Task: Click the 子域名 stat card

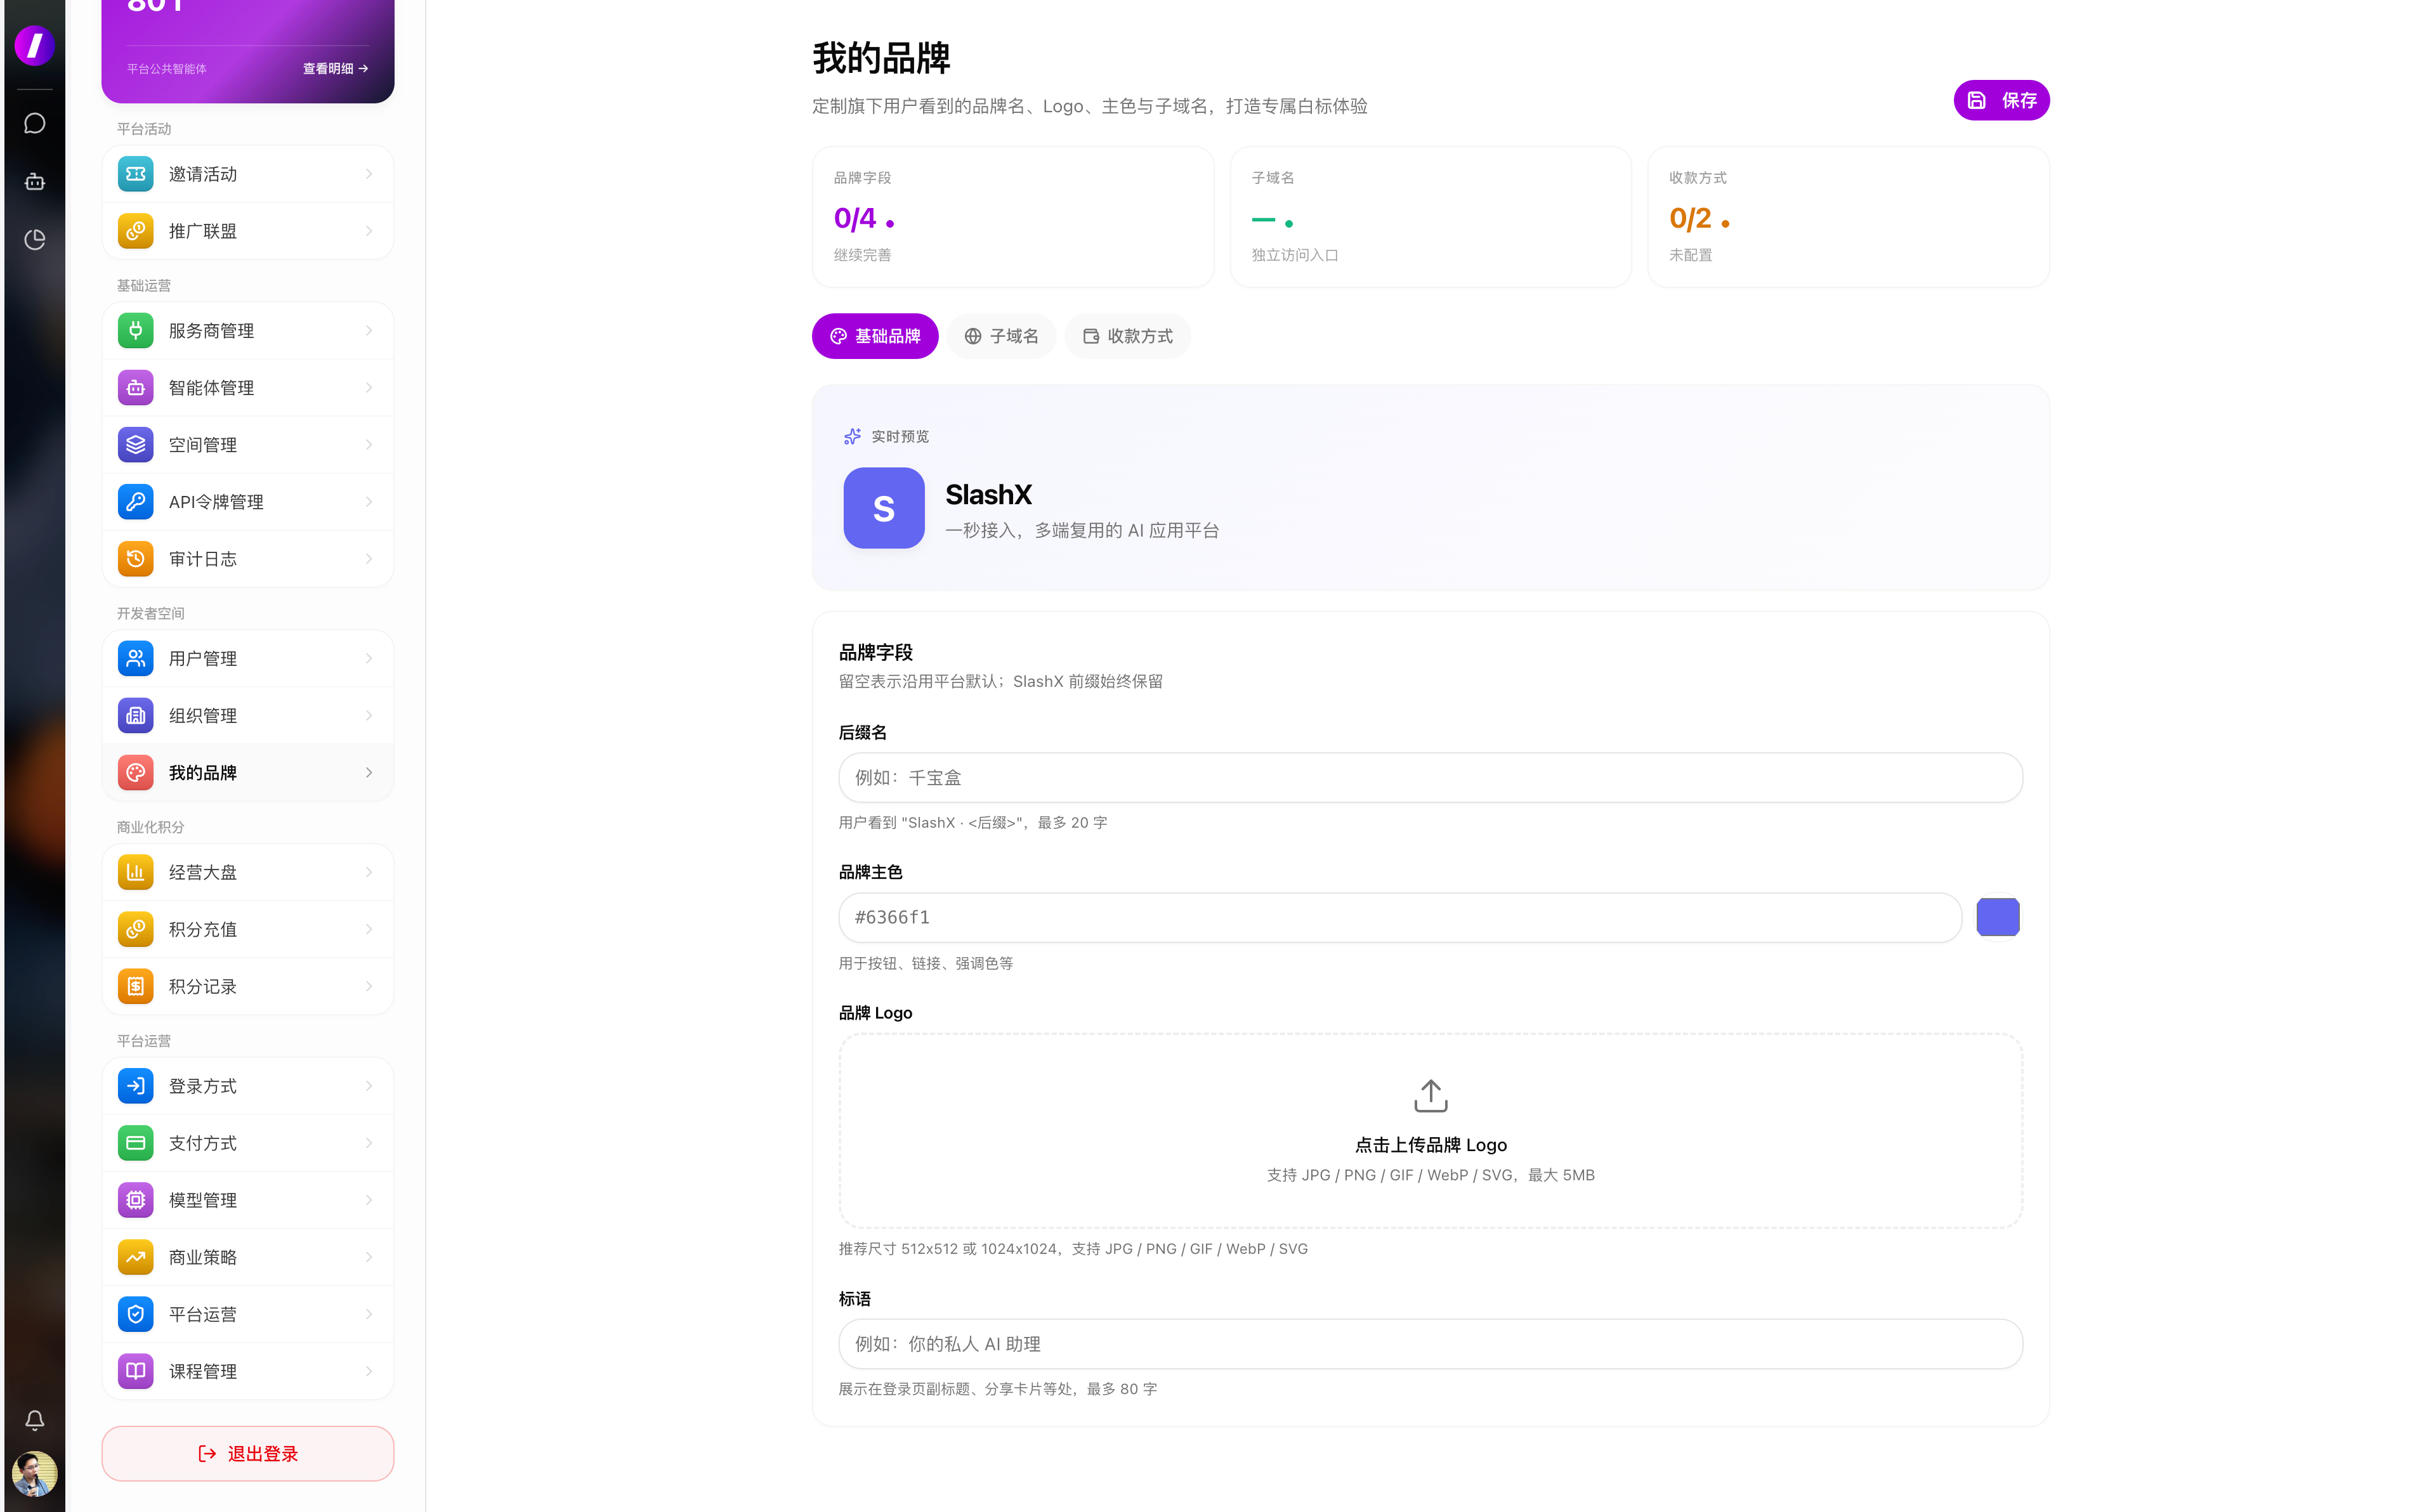Action: pyautogui.click(x=1431, y=217)
